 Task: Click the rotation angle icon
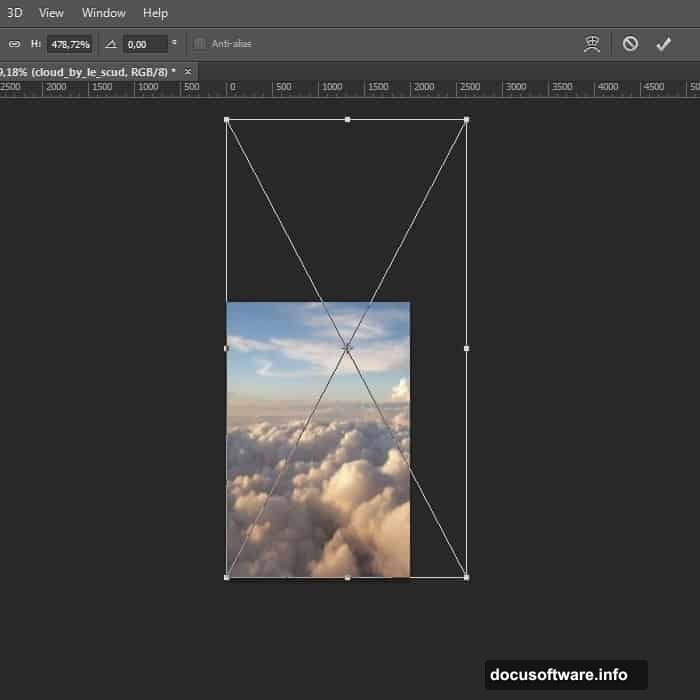coord(111,44)
